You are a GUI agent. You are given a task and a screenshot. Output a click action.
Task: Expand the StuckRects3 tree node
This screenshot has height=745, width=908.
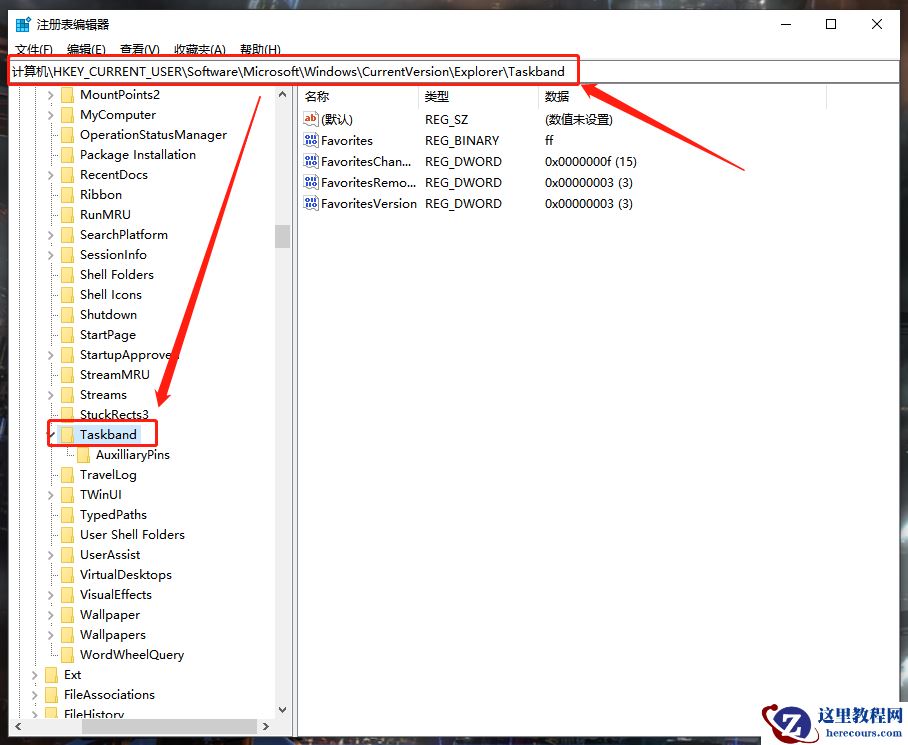pos(50,414)
